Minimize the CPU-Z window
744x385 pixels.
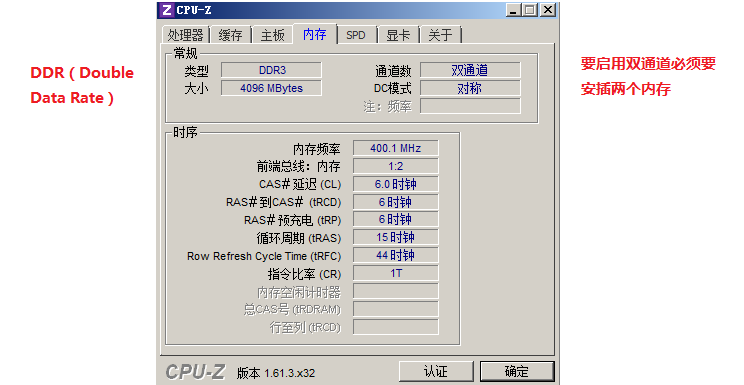coord(513,10)
